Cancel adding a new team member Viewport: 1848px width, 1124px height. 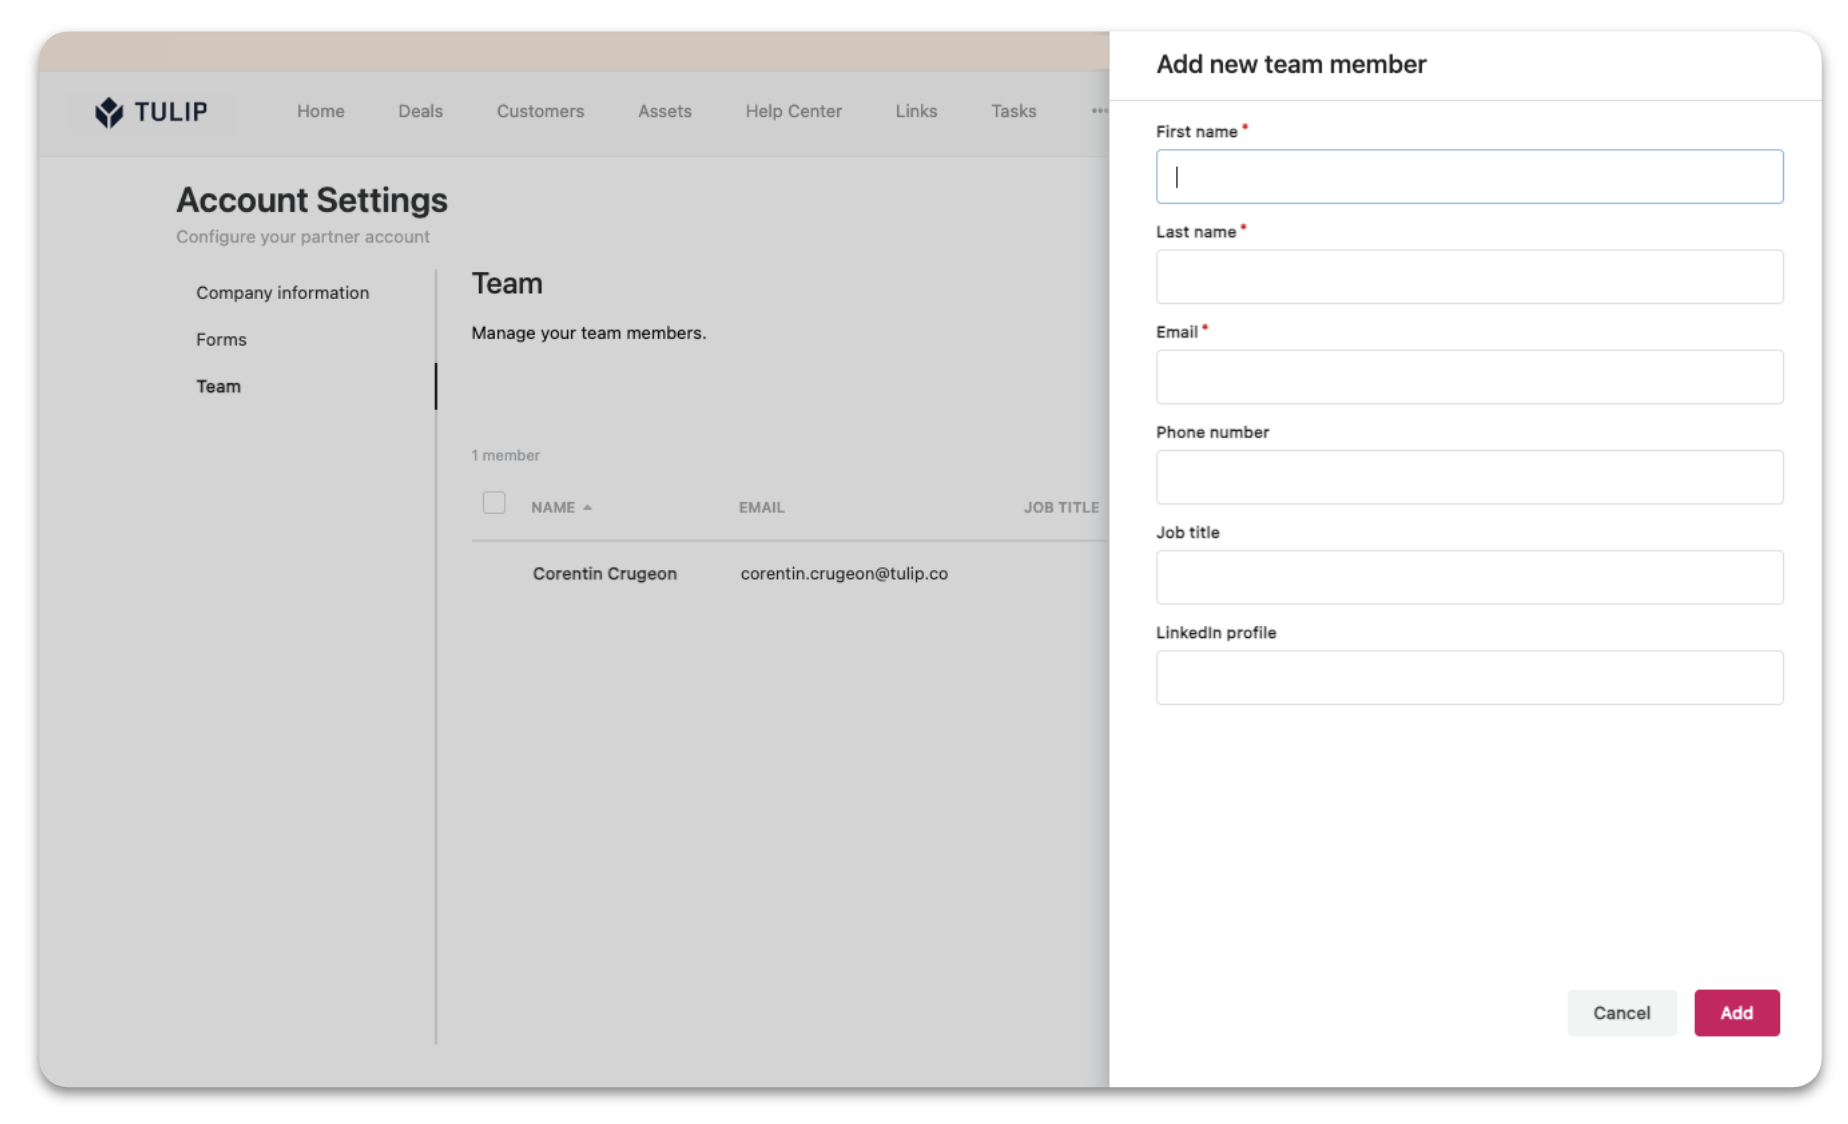tap(1621, 1013)
